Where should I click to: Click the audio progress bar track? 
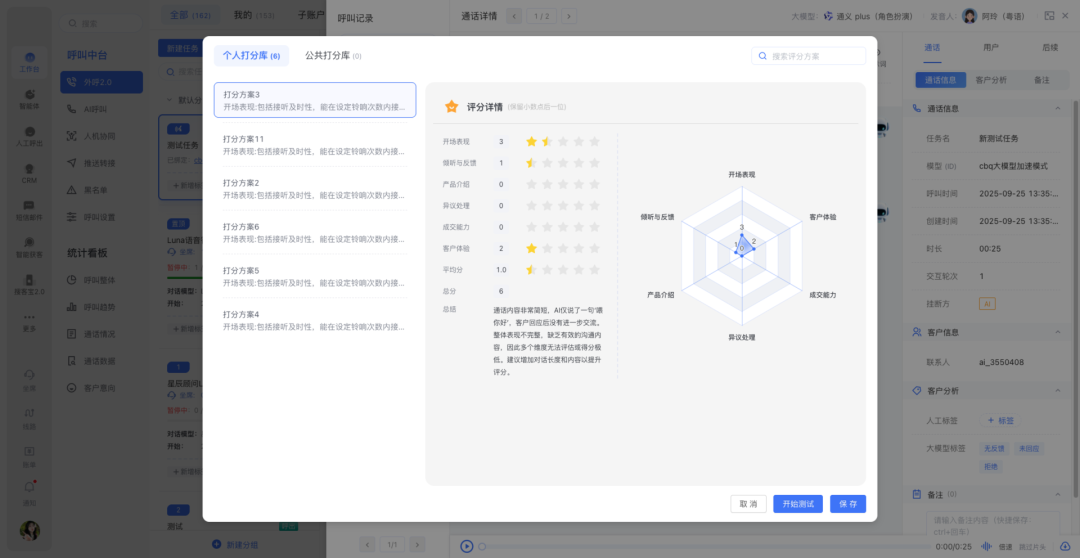700,546
